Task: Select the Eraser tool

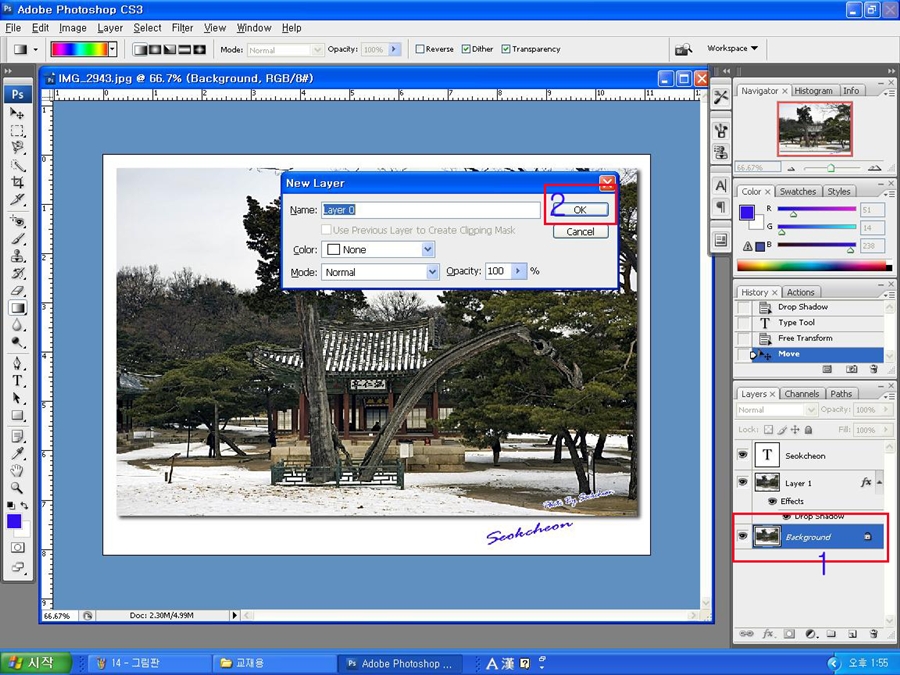Action: point(17,290)
